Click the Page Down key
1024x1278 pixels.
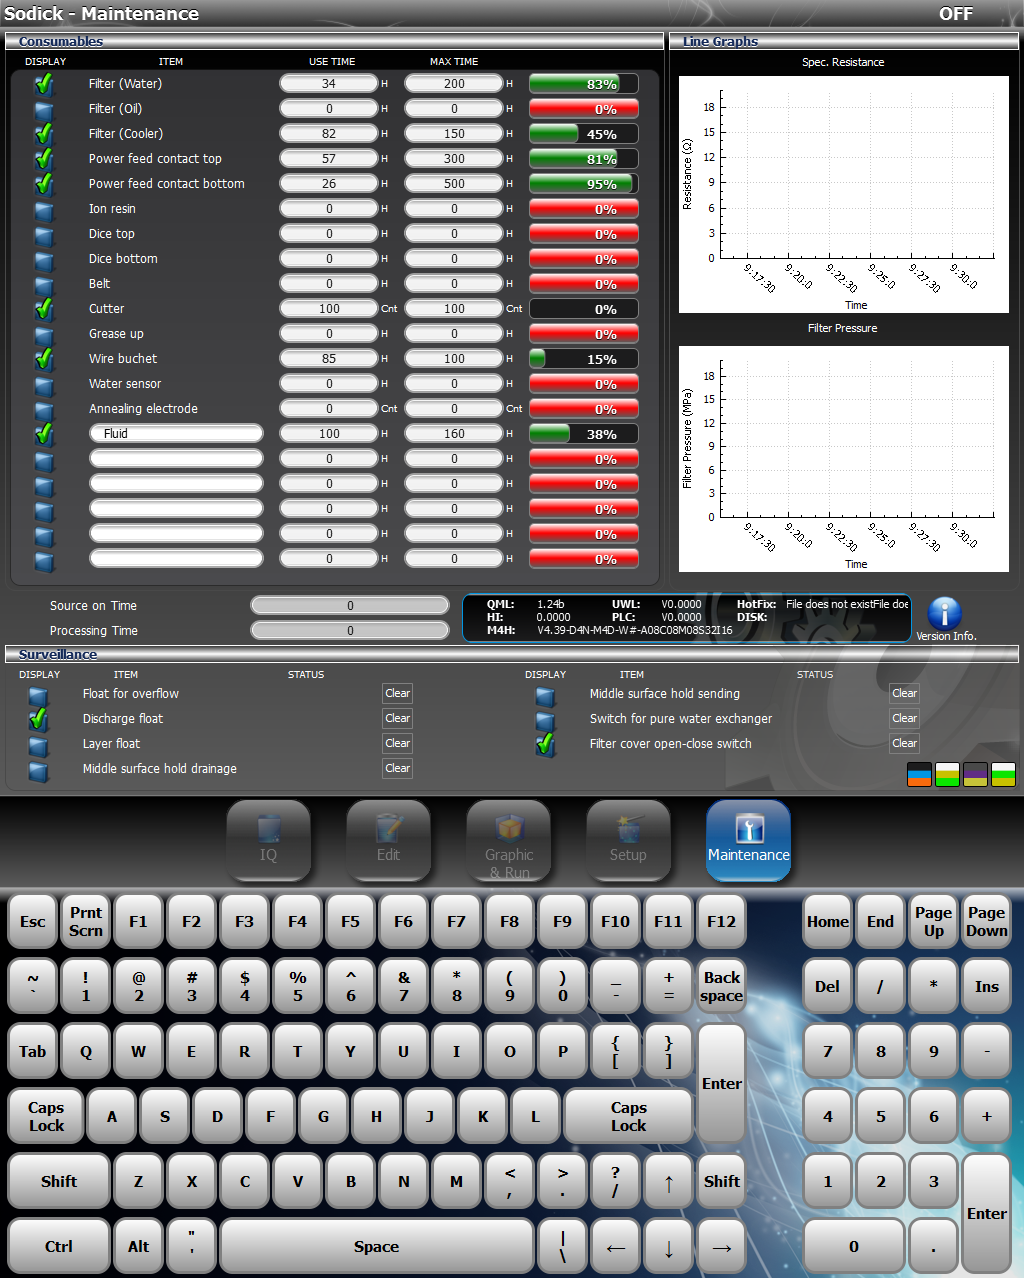pyautogui.click(x=987, y=922)
